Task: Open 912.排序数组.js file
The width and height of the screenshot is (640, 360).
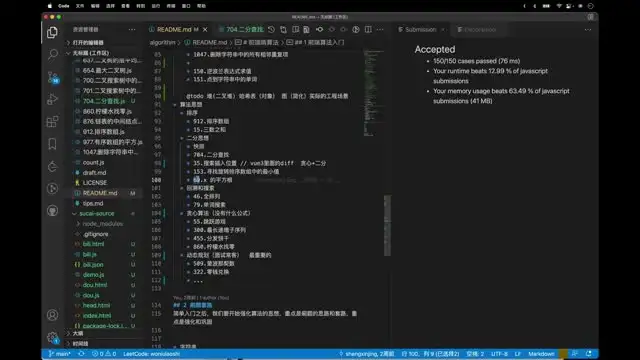Action: click(x=103, y=131)
